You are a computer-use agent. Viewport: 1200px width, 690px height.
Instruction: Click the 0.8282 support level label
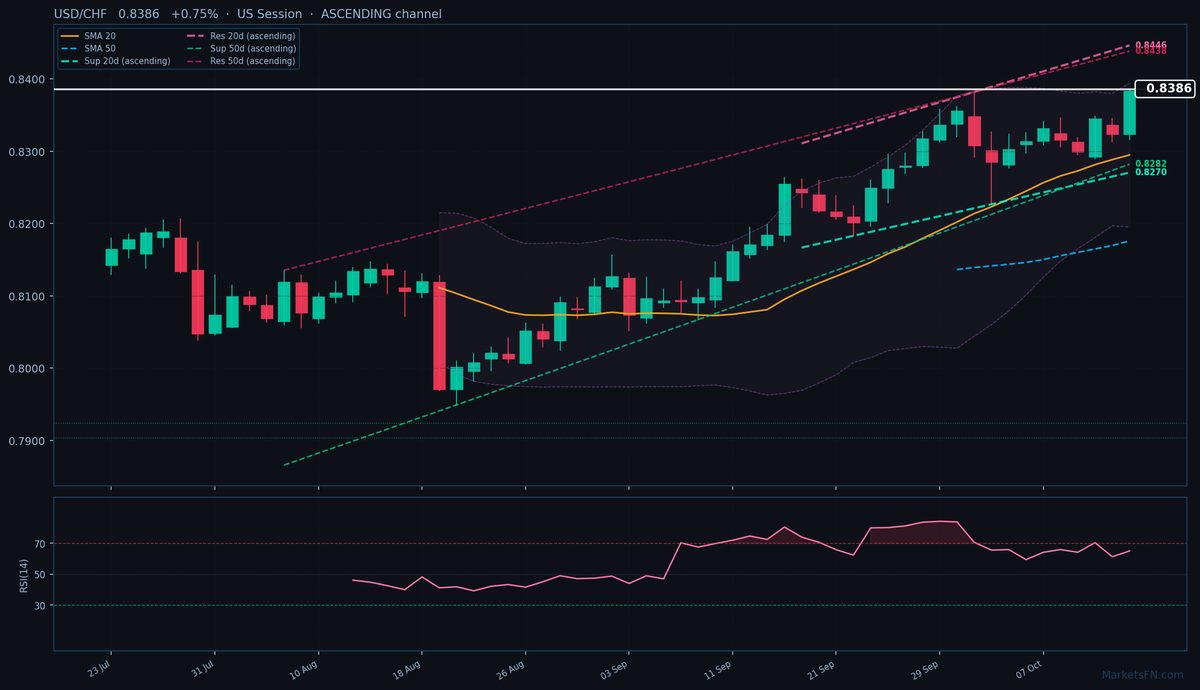click(x=1151, y=164)
